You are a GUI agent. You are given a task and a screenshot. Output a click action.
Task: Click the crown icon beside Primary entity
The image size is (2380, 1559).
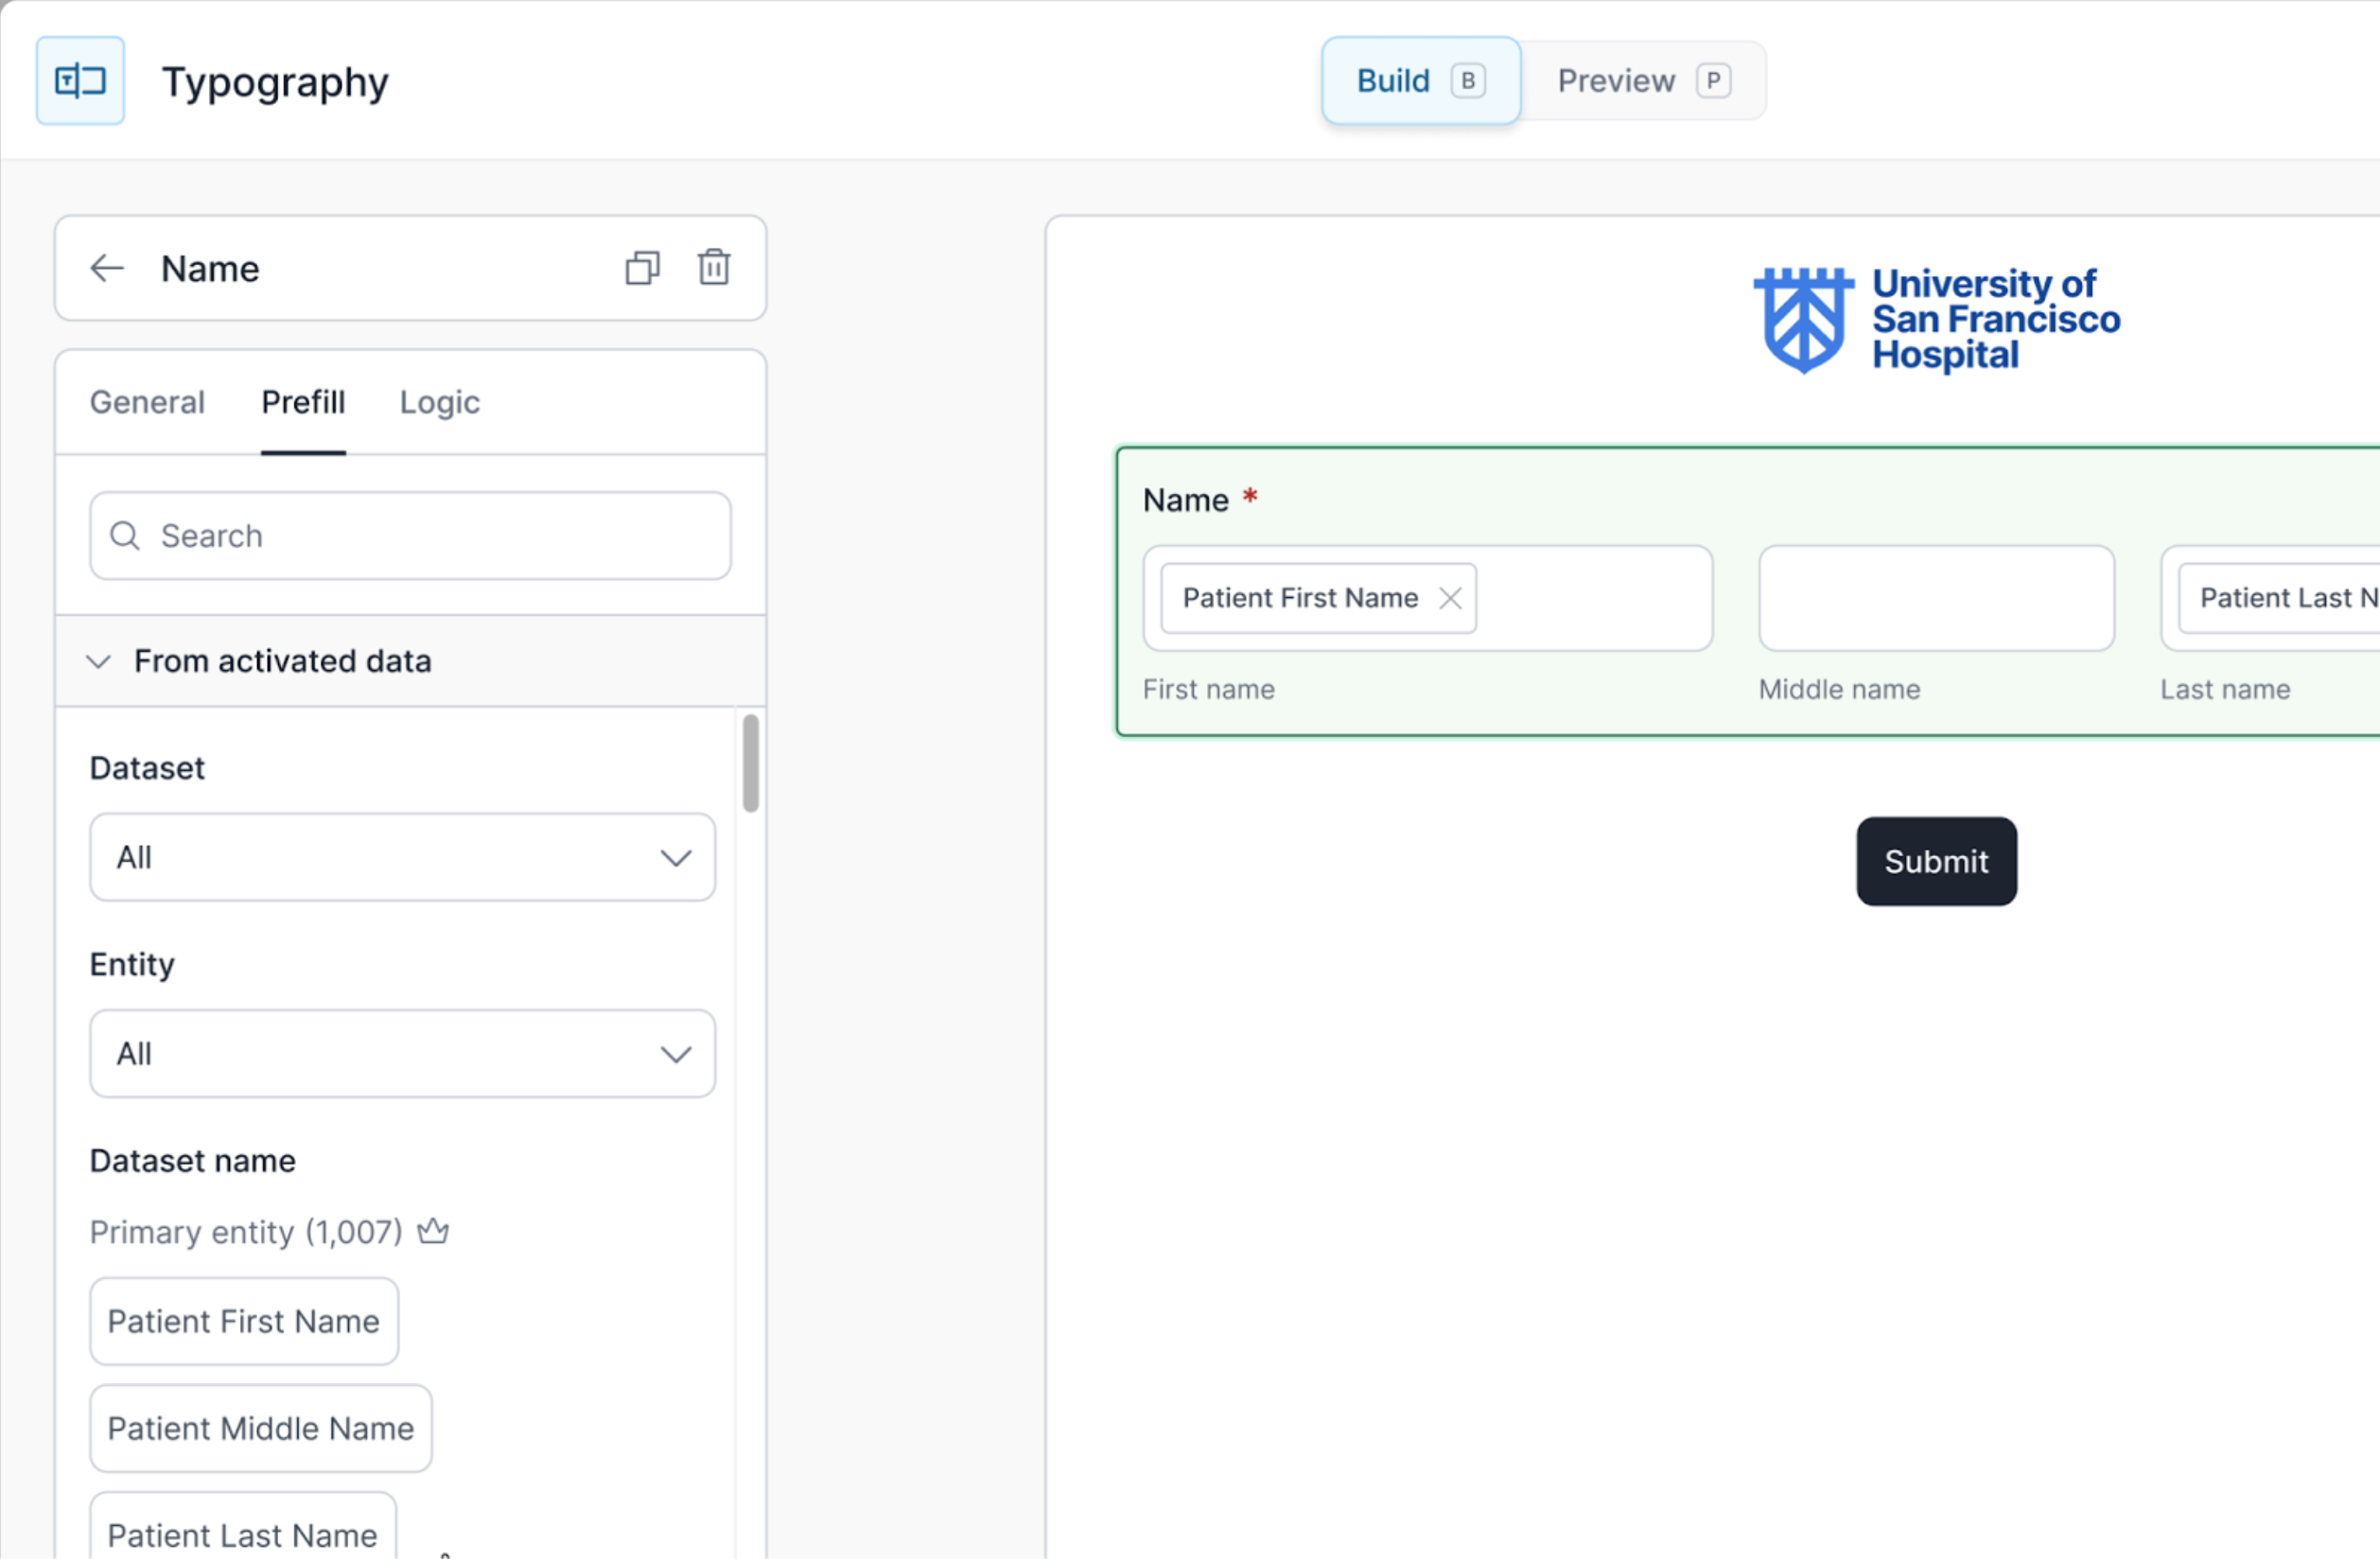pos(433,1231)
